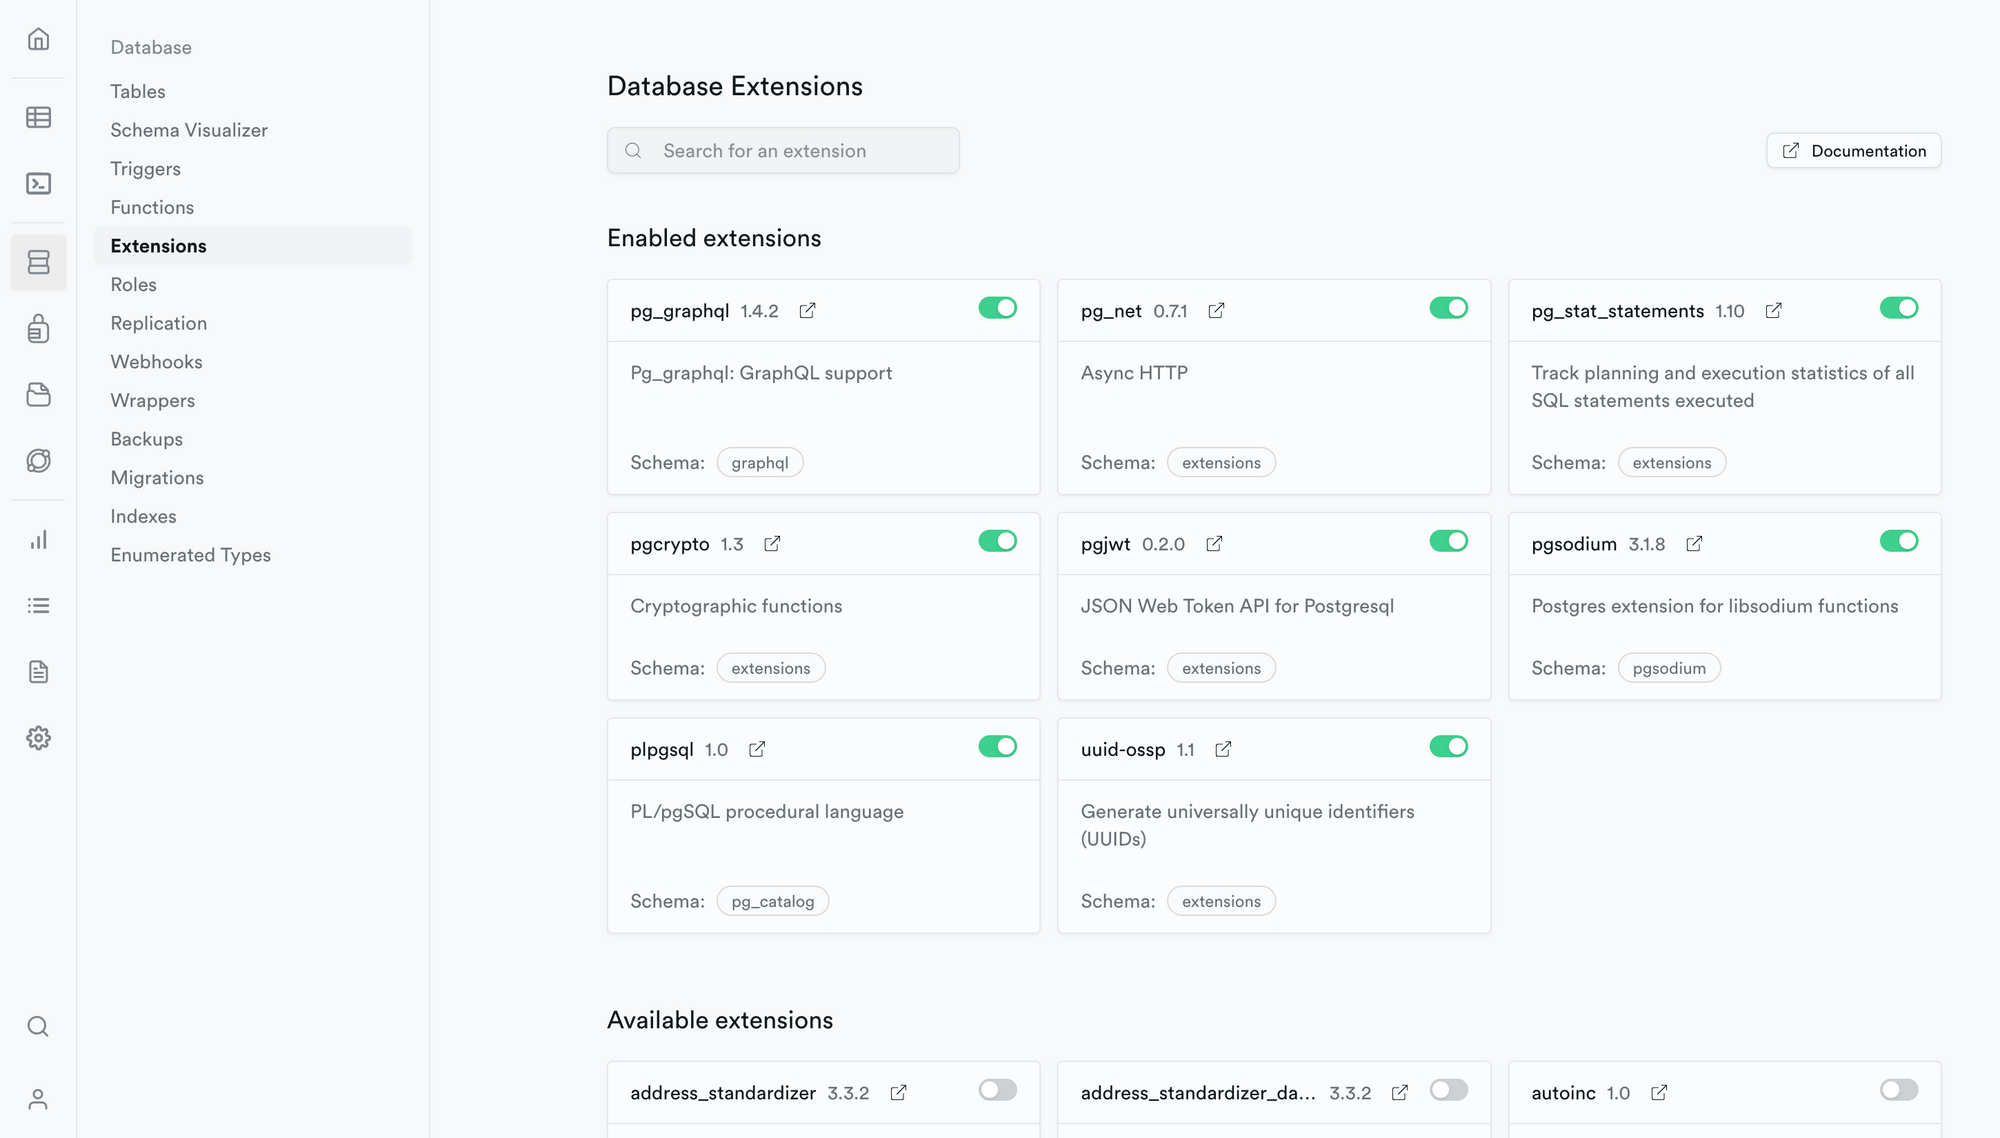This screenshot has width=2000, height=1138.
Task: Select Enumerated Types in database menu
Action: (x=190, y=555)
